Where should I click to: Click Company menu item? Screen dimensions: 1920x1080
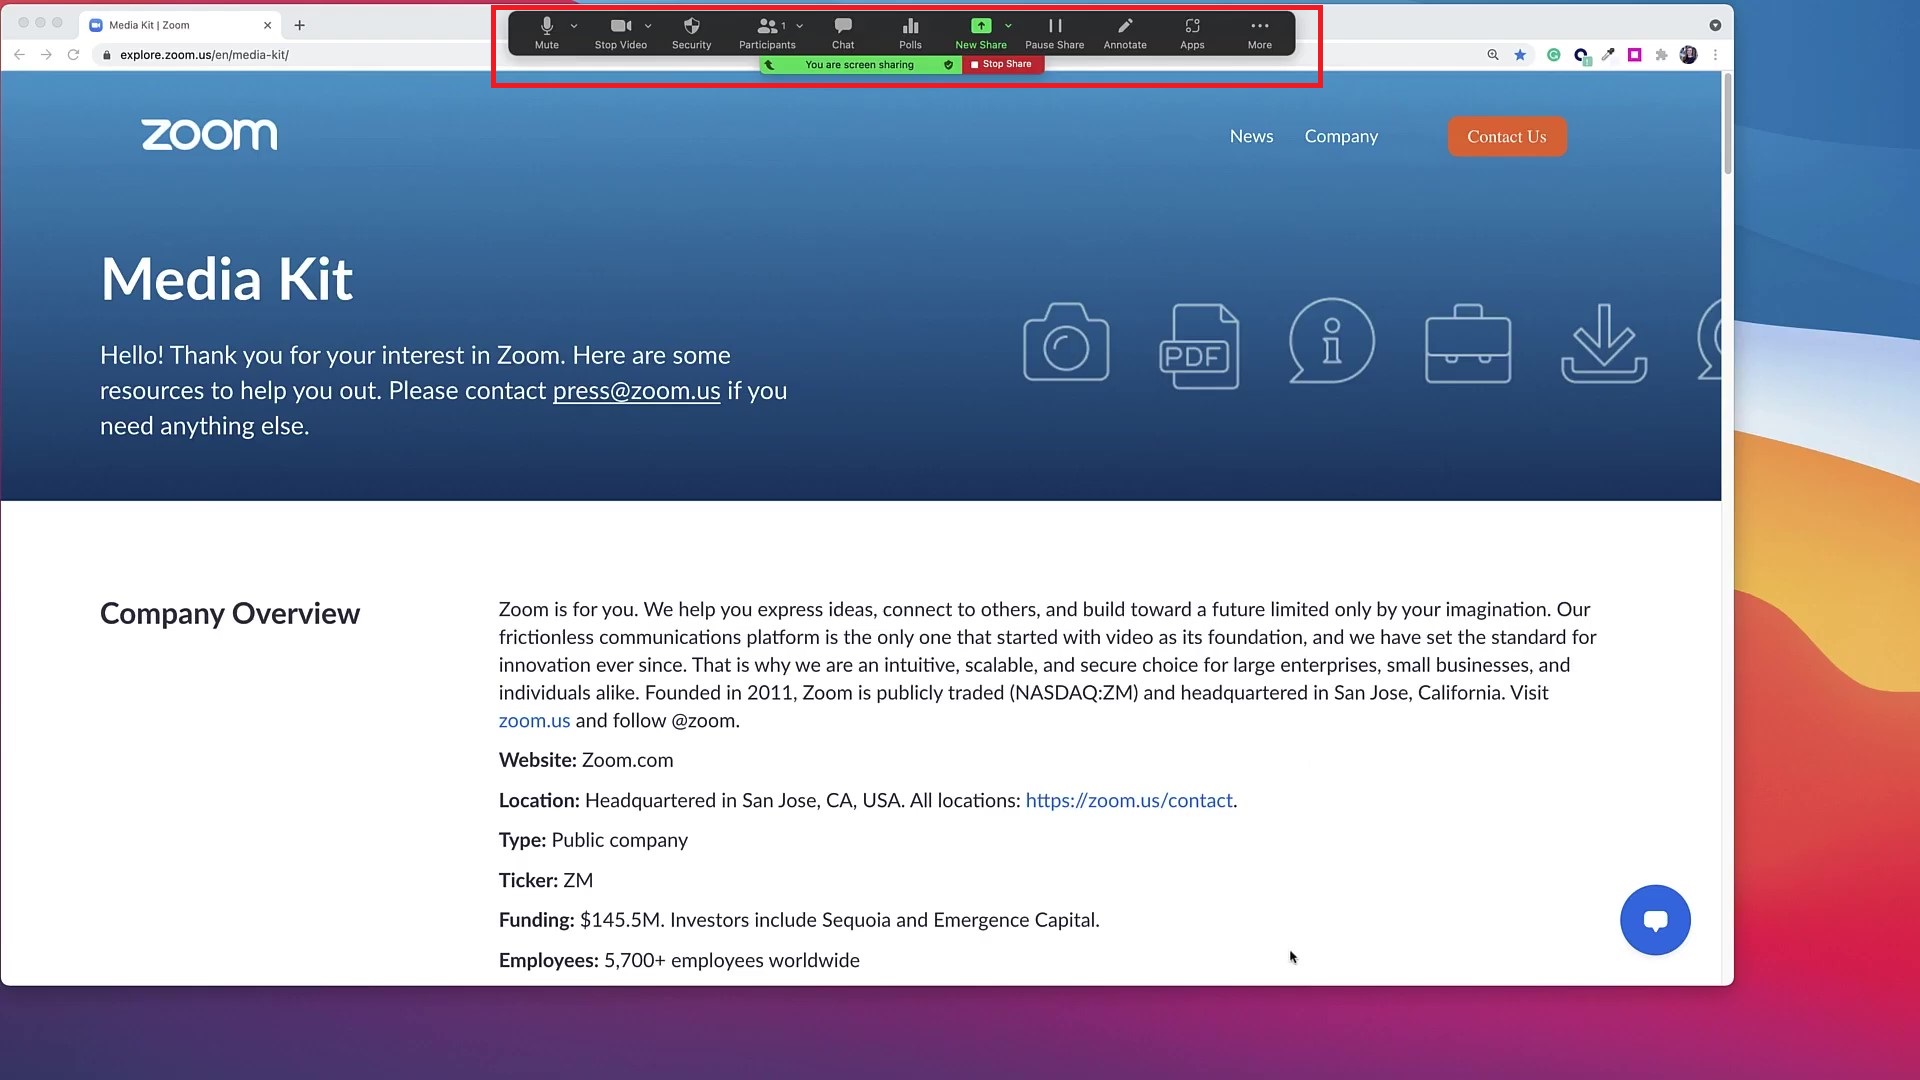point(1340,136)
